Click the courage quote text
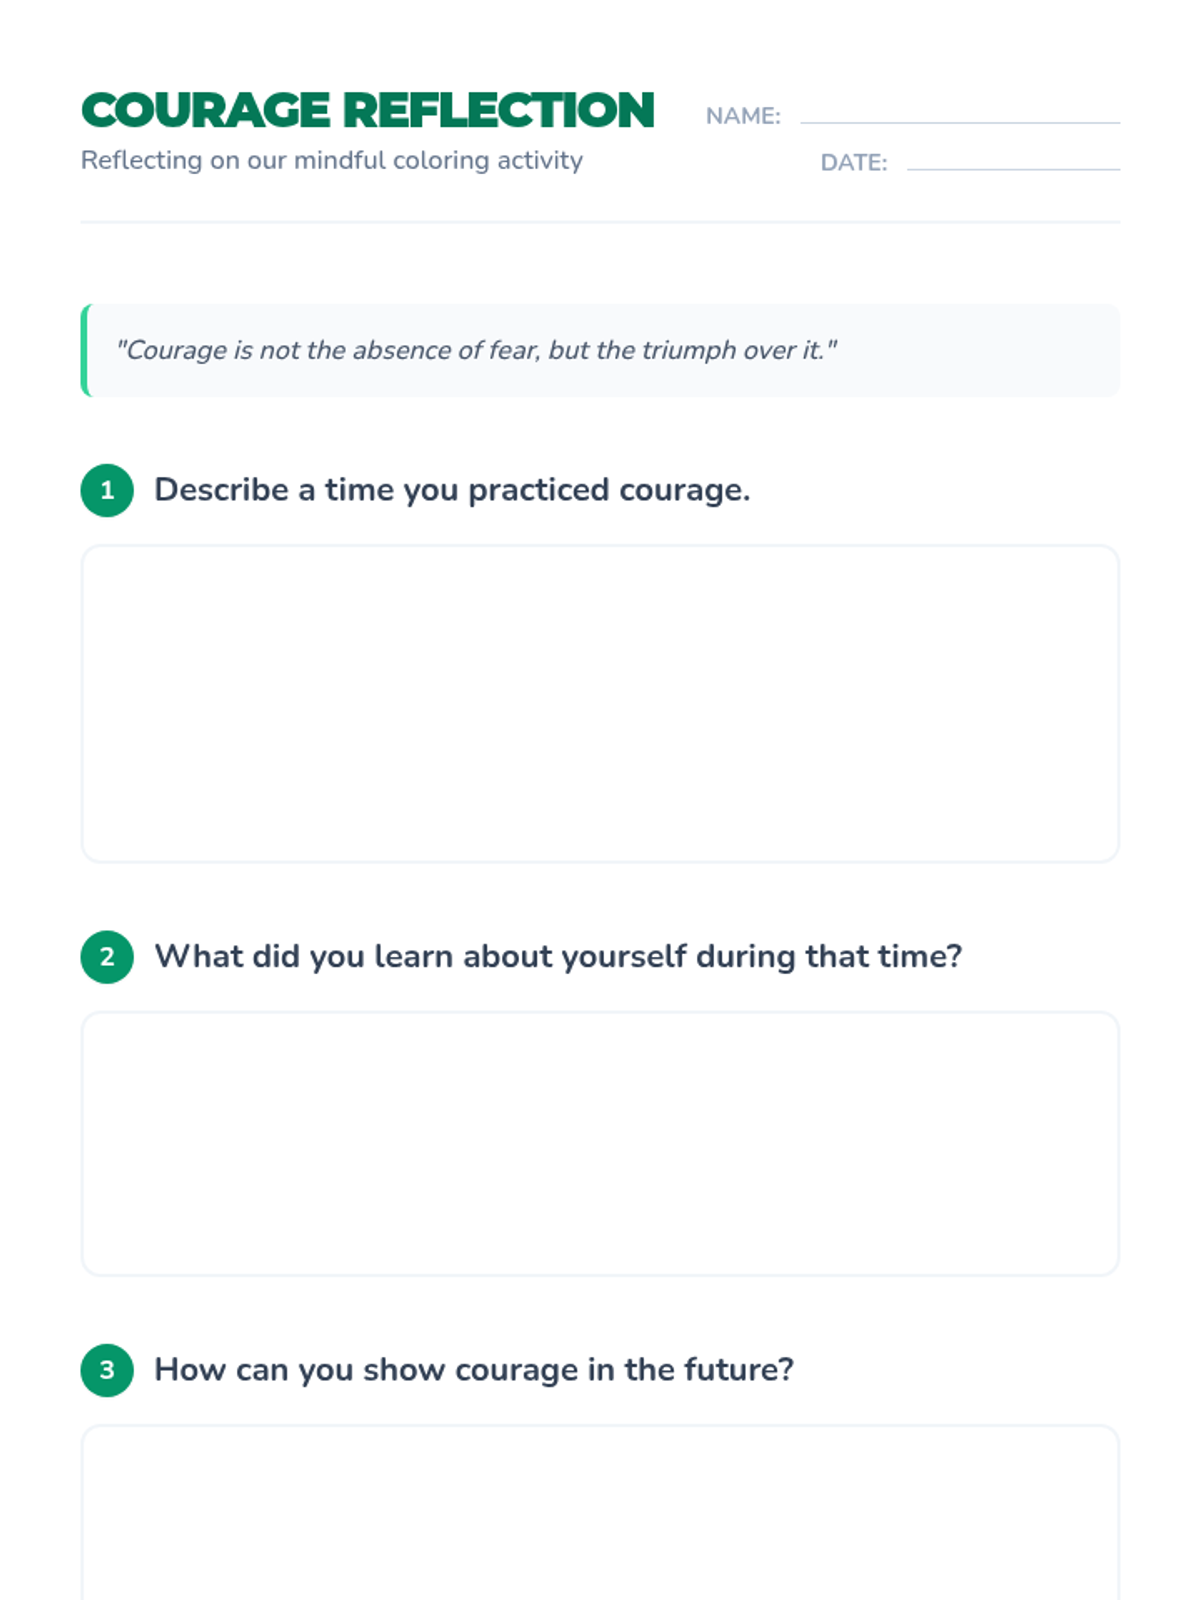The image size is (1200, 1600). (x=476, y=350)
